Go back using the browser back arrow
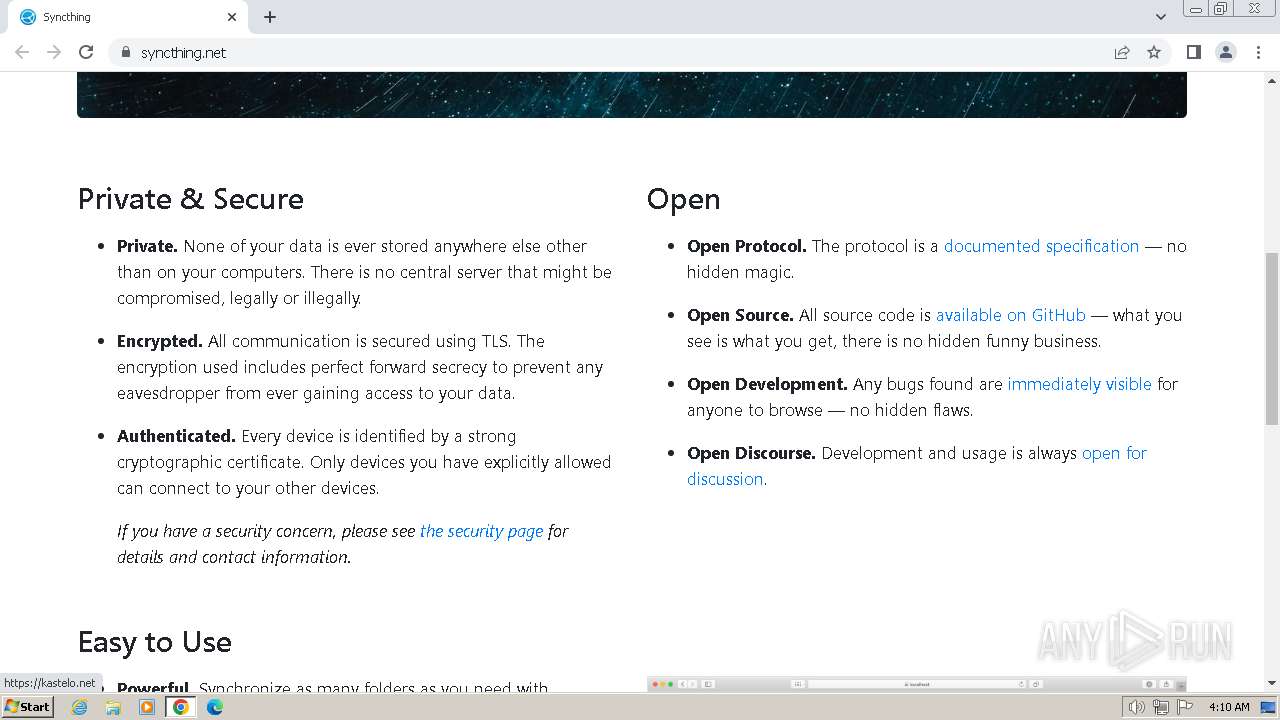This screenshot has height=720, width=1280. pos(22,52)
